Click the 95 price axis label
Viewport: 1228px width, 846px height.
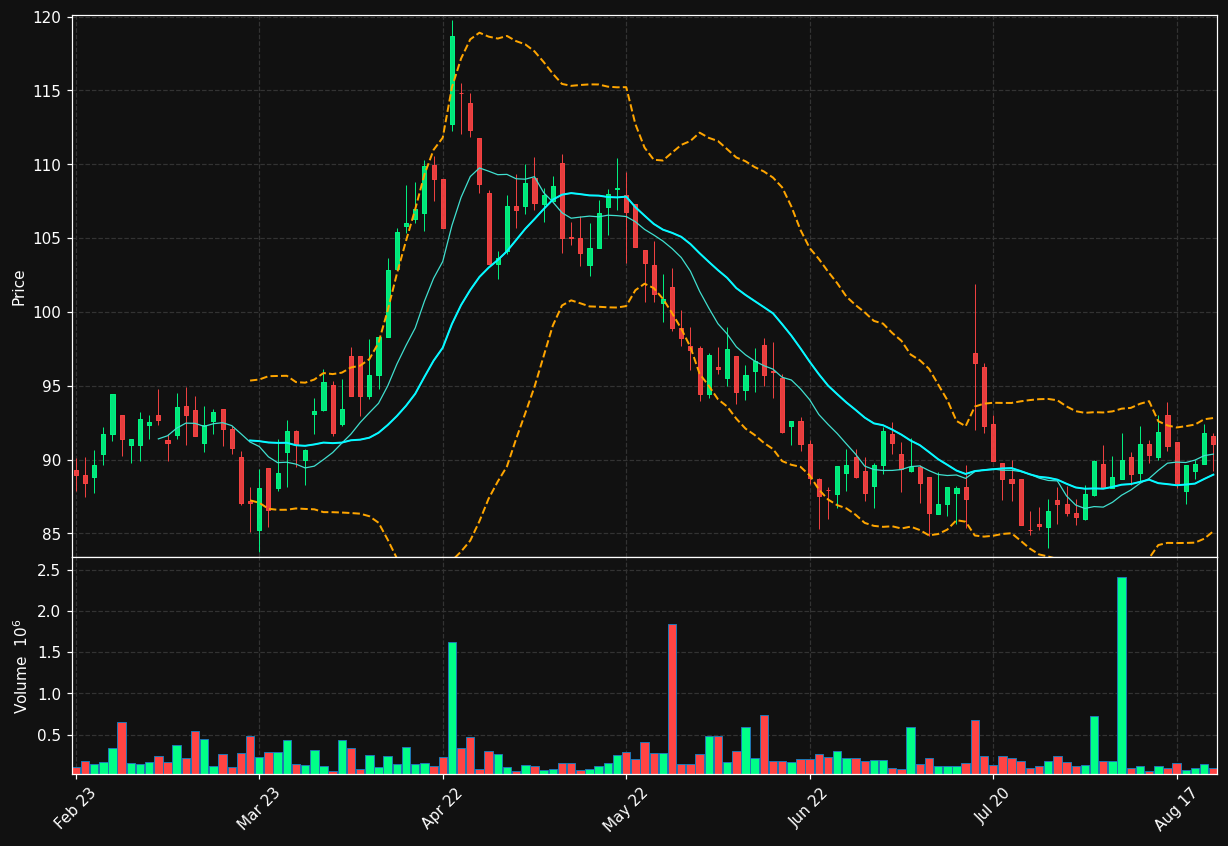tap(52, 387)
